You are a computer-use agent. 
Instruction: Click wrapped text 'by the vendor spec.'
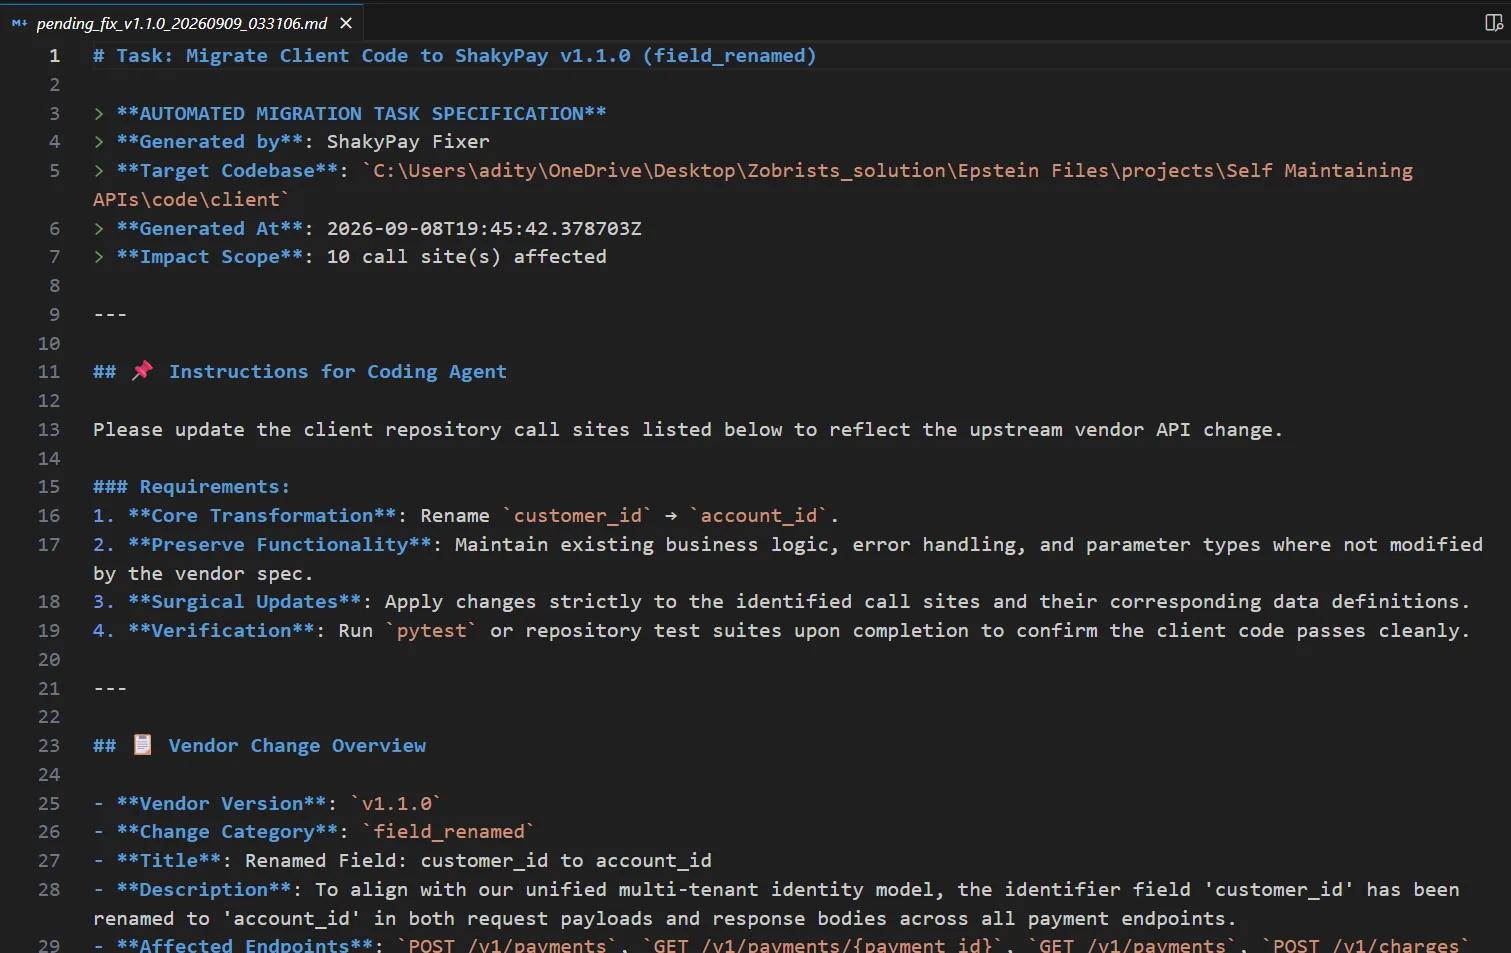tap(203, 574)
